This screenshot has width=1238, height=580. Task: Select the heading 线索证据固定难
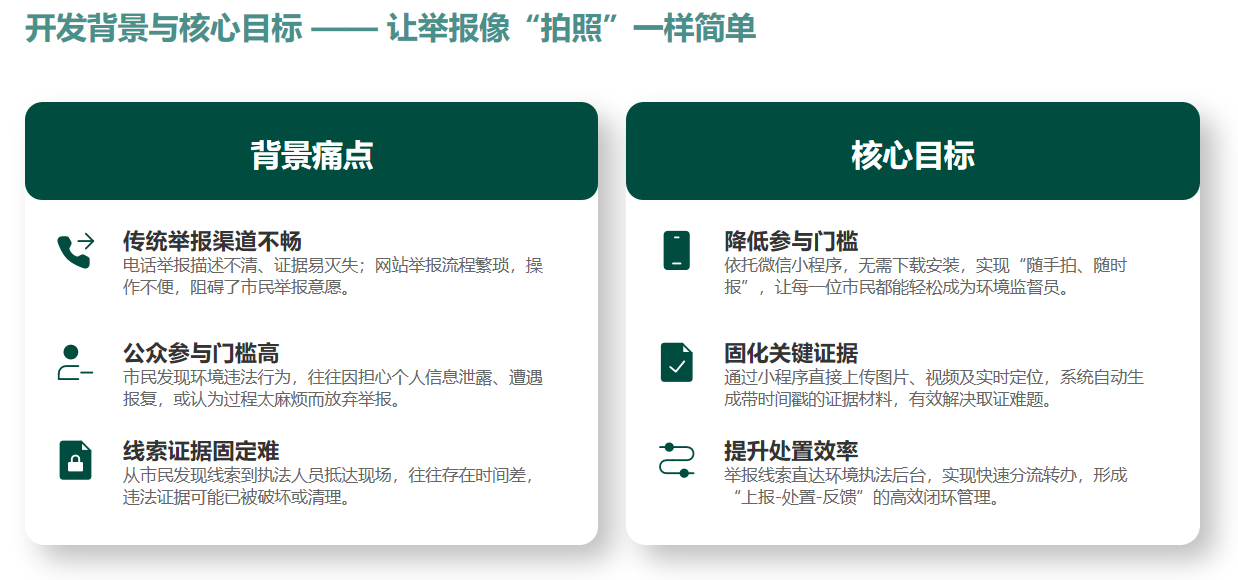pos(201,451)
